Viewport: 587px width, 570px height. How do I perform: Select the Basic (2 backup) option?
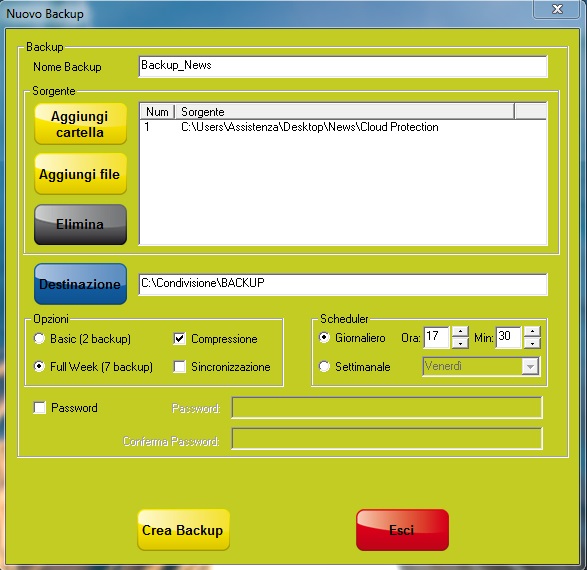click(x=39, y=339)
